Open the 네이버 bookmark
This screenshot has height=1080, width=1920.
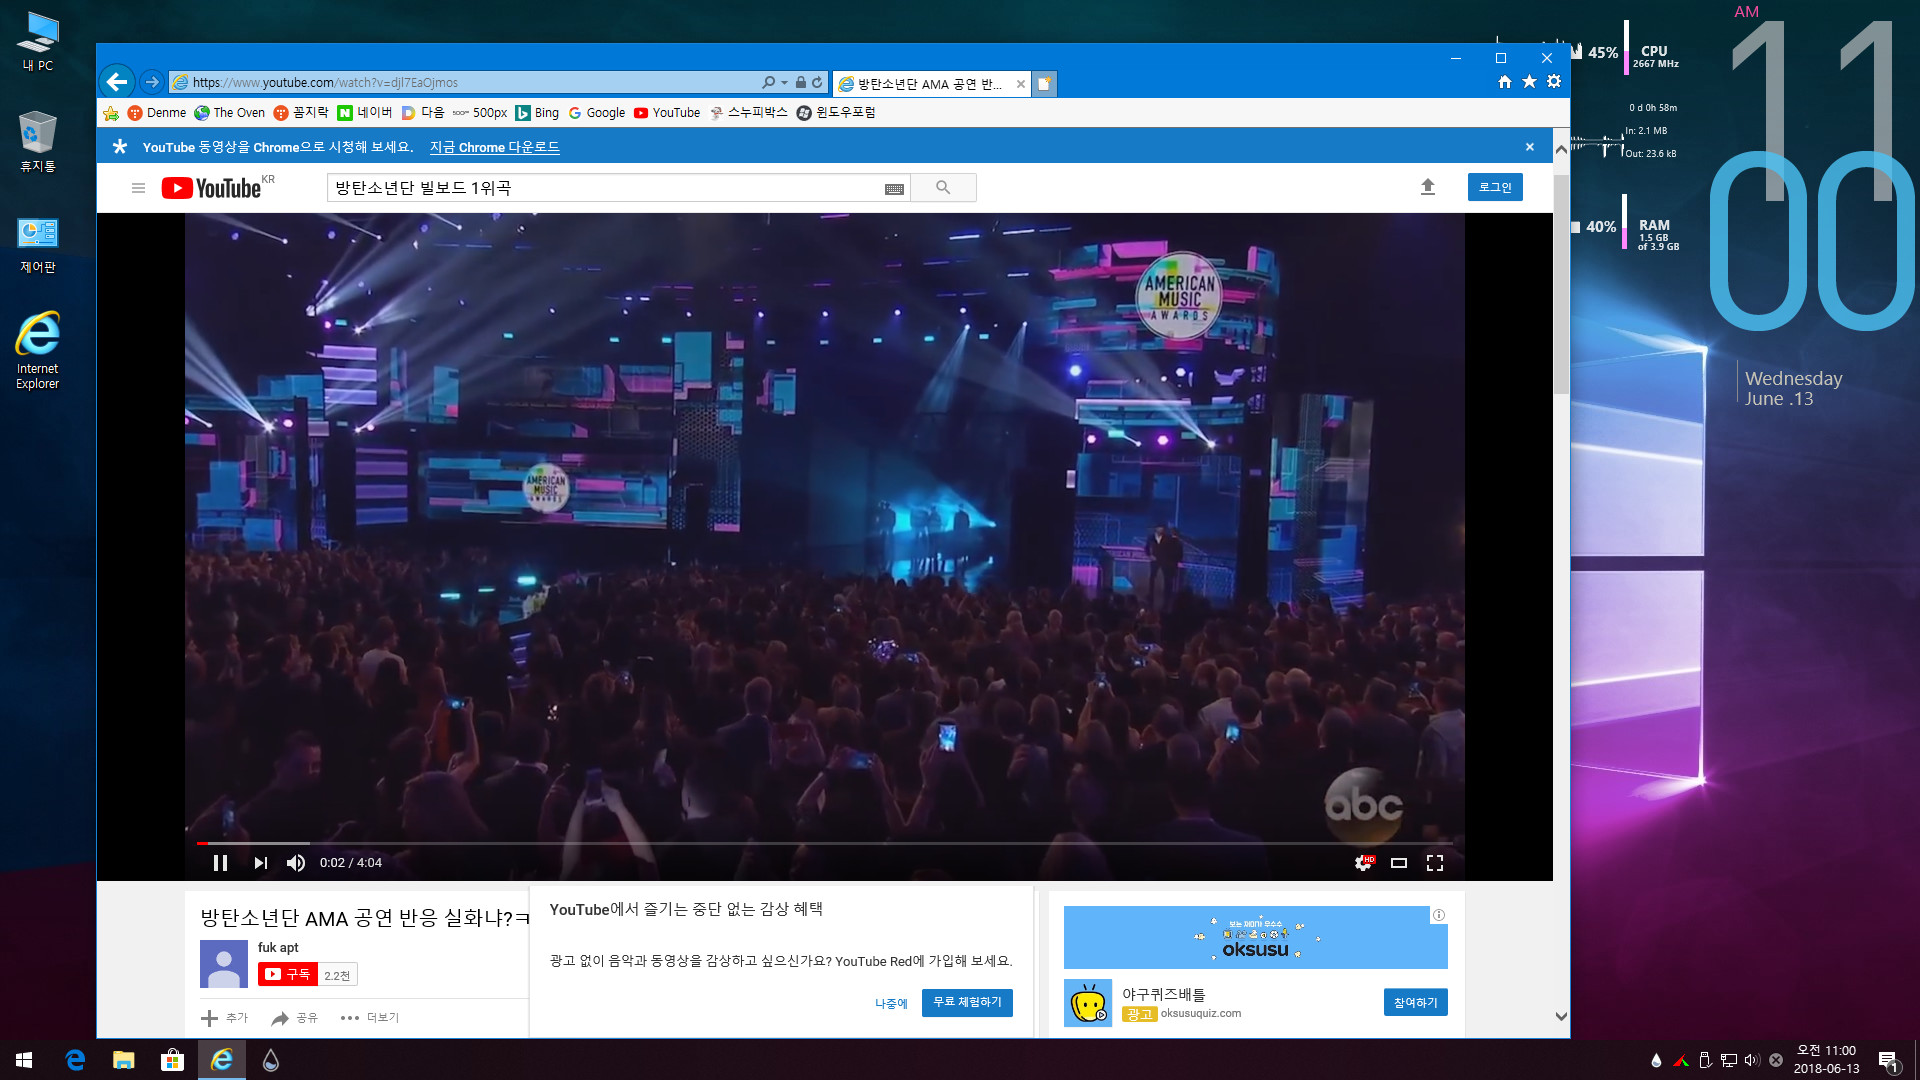tap(365, 113)
